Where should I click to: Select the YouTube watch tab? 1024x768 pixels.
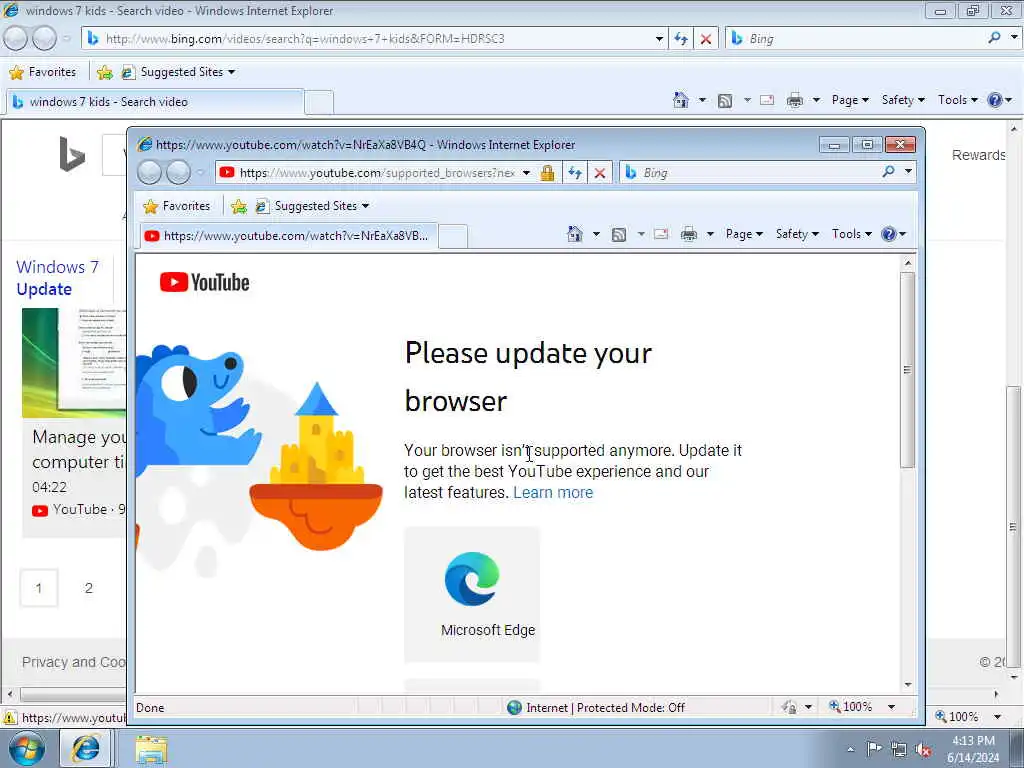point(289,236)
